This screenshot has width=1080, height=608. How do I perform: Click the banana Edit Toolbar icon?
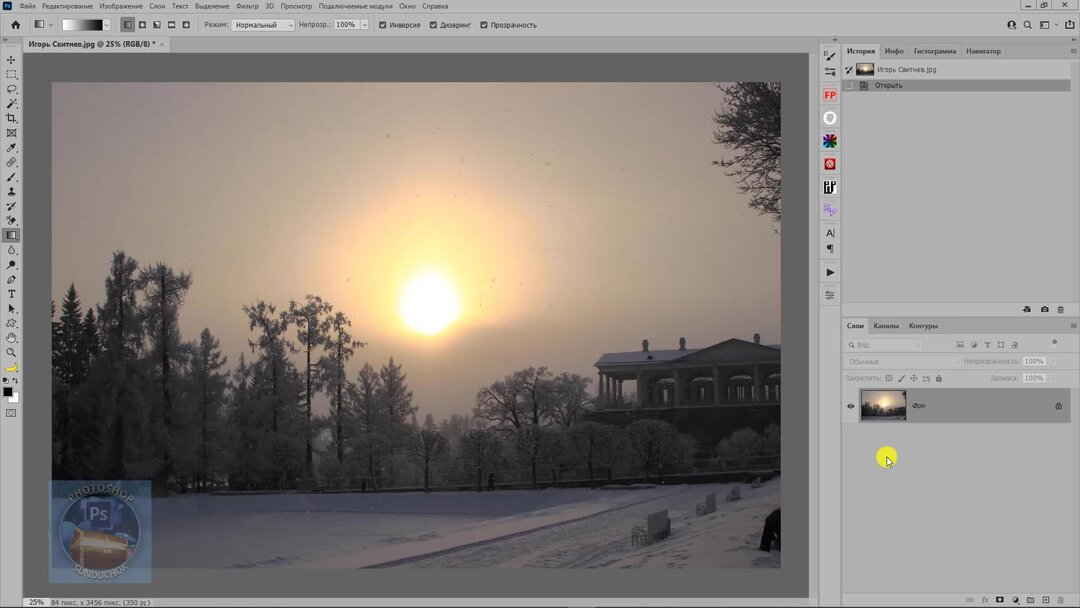coord(11,367)
